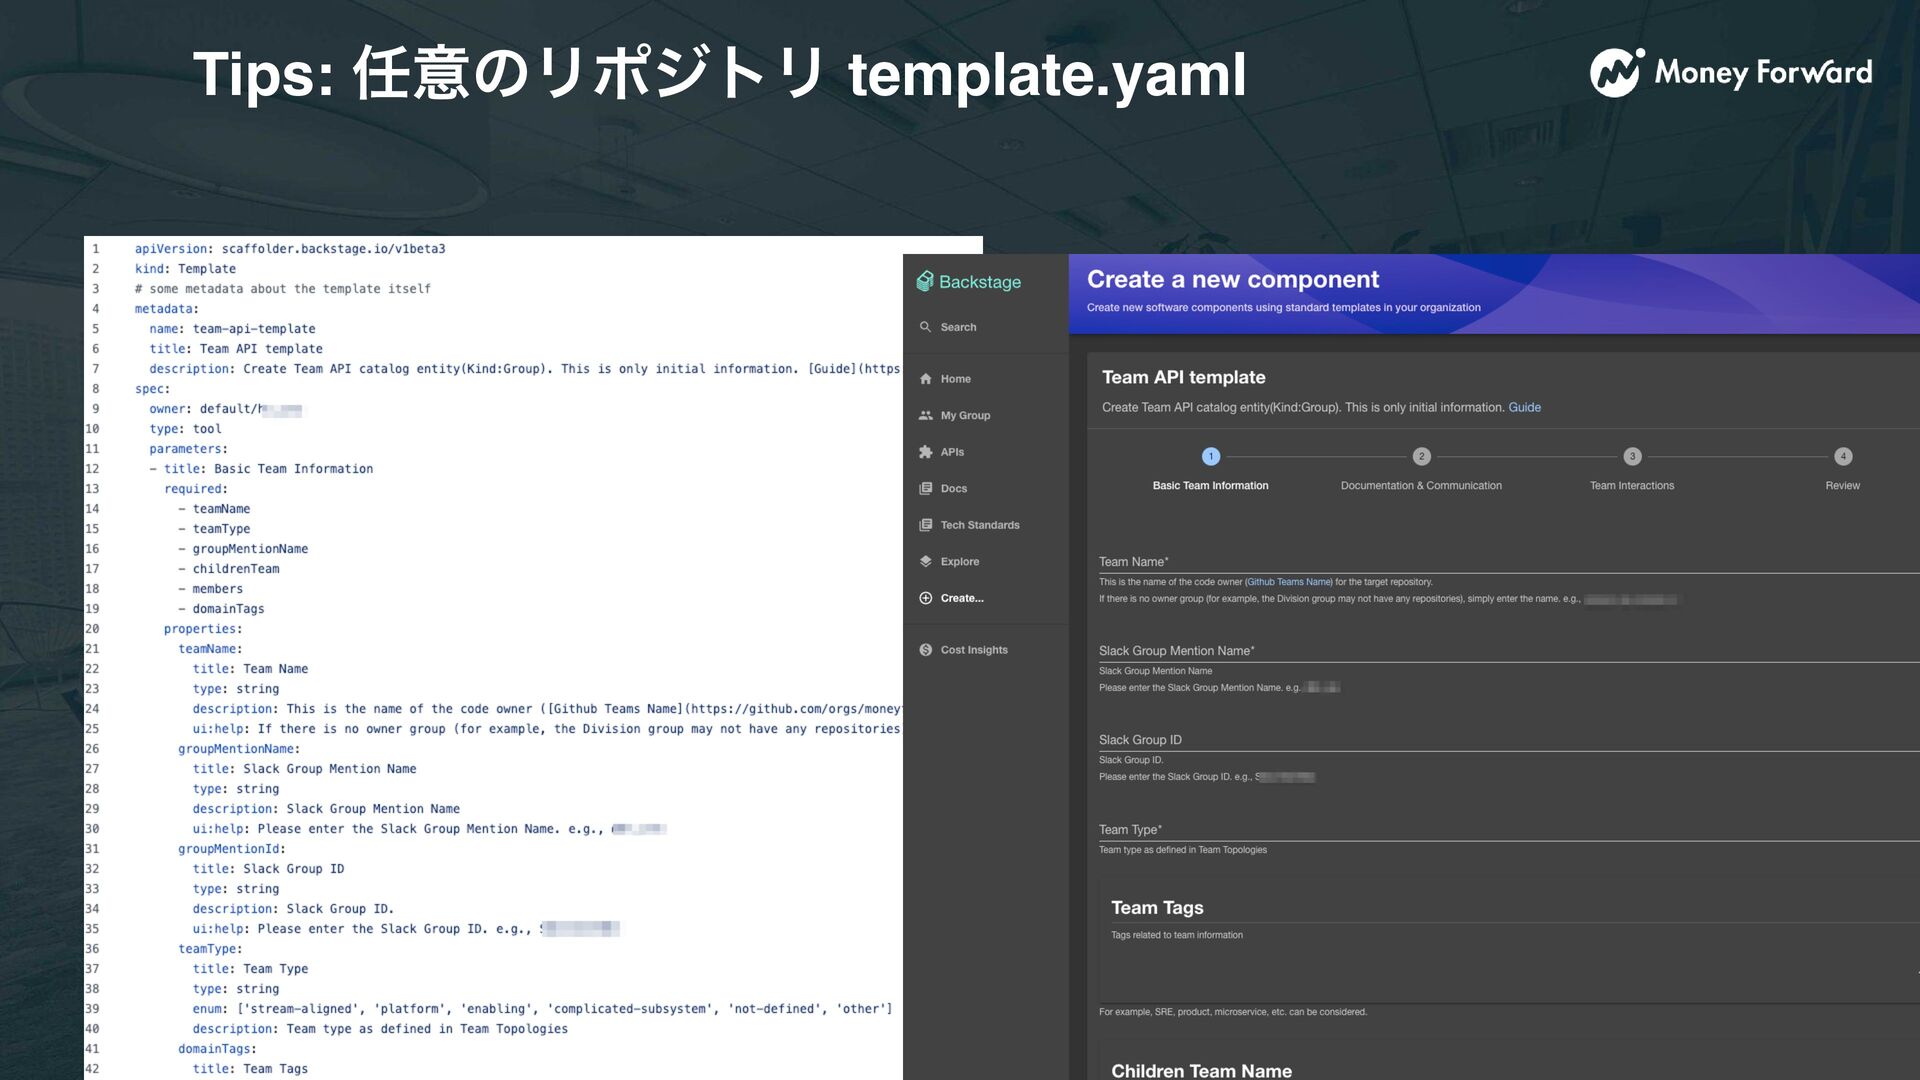Click the My Group people icon
This screenshot has width=1920, height=1080.
click(925, 416)
